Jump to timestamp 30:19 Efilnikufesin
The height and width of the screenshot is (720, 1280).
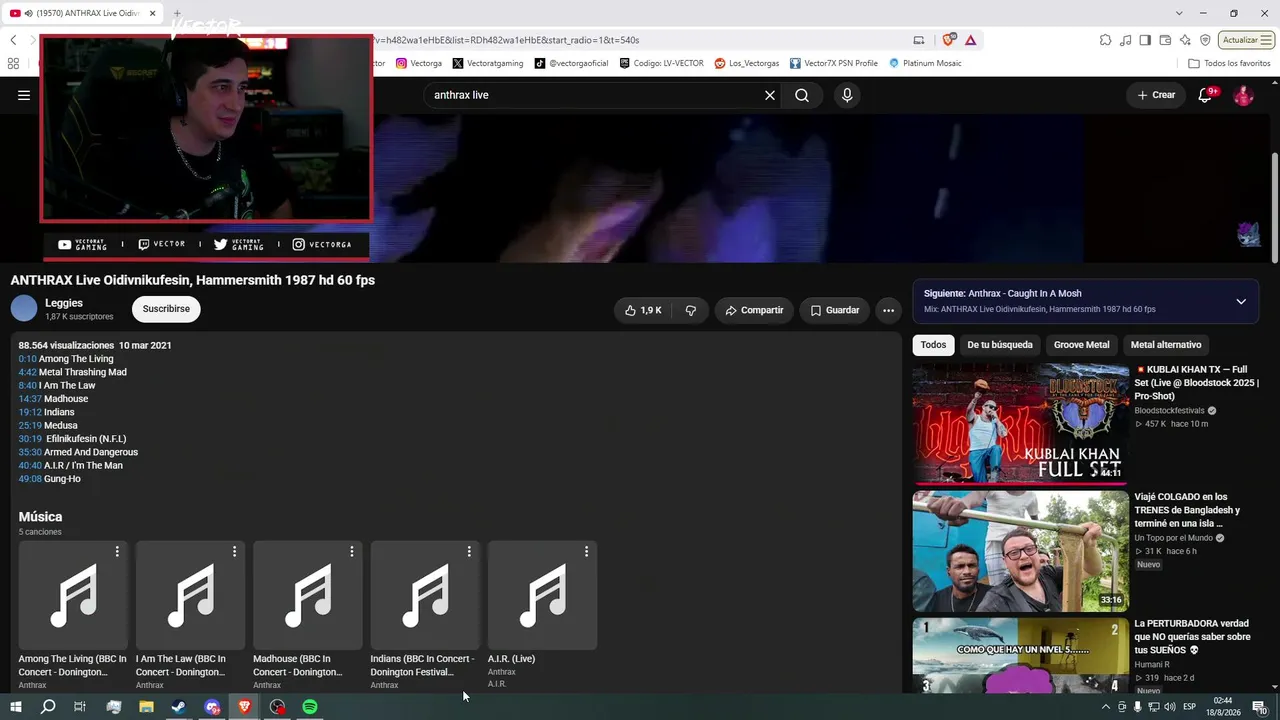click(30, 439)
